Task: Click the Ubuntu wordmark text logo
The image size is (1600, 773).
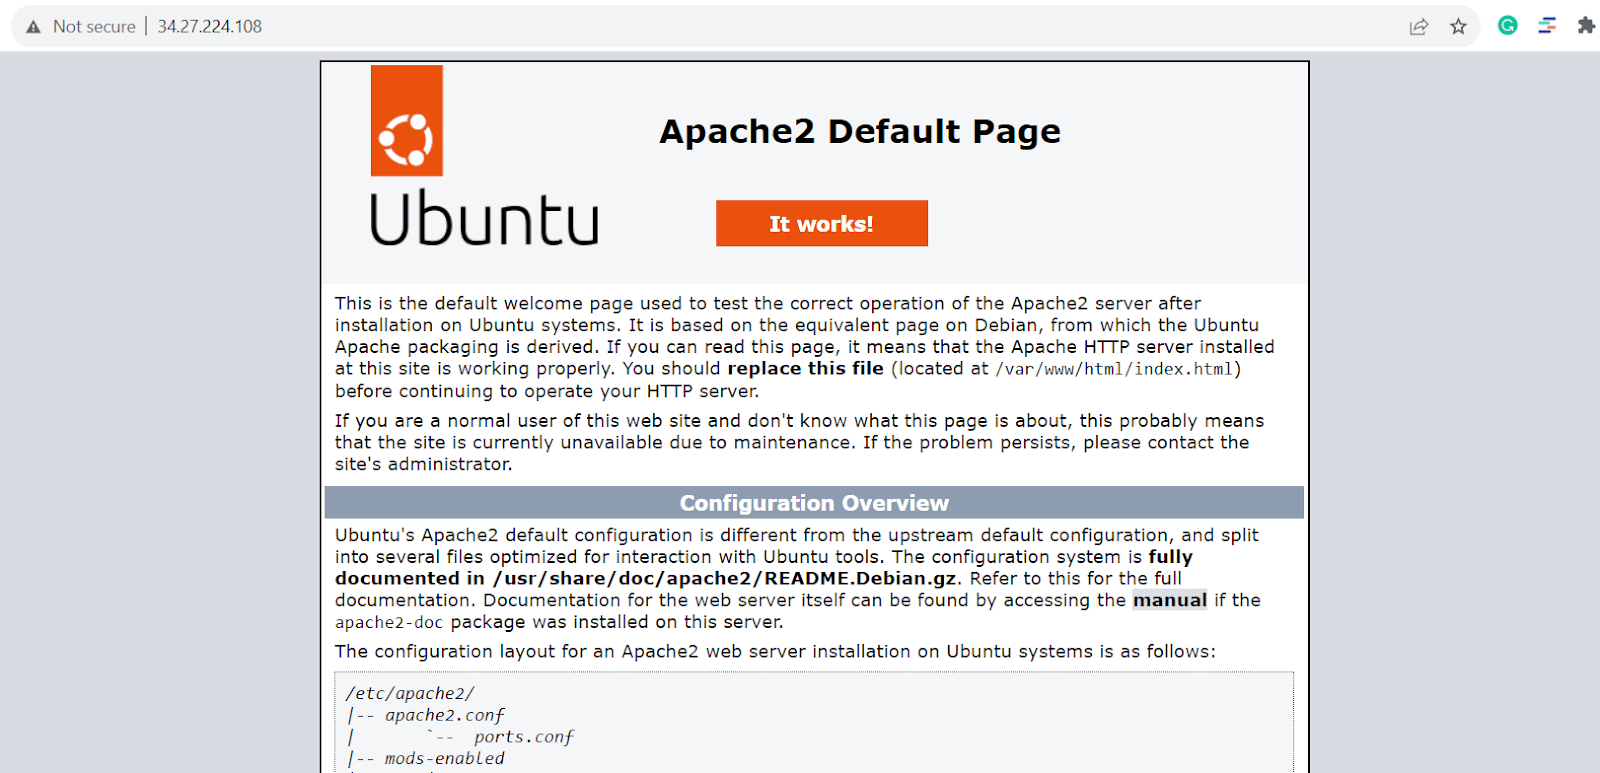Action: pyautogui.click(x=484, y=220)
